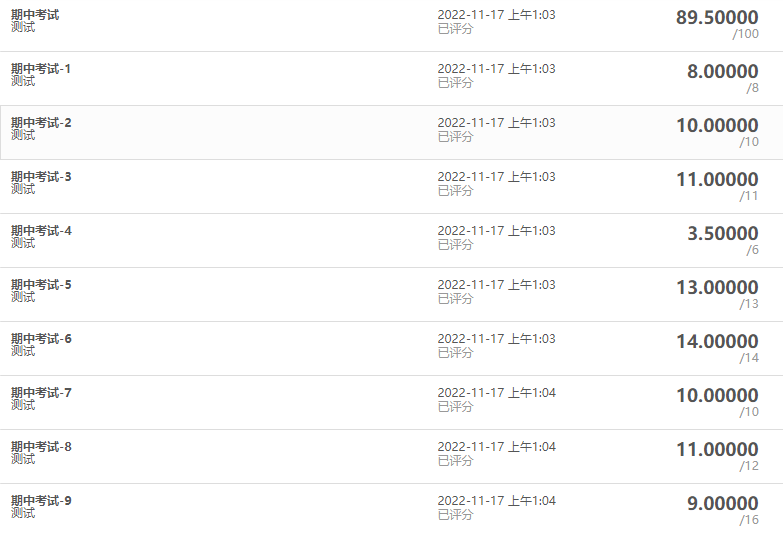Screen dimensions: 783x536
Task: Open the 期中考试-8 test
Action: [x=41, y=447]
